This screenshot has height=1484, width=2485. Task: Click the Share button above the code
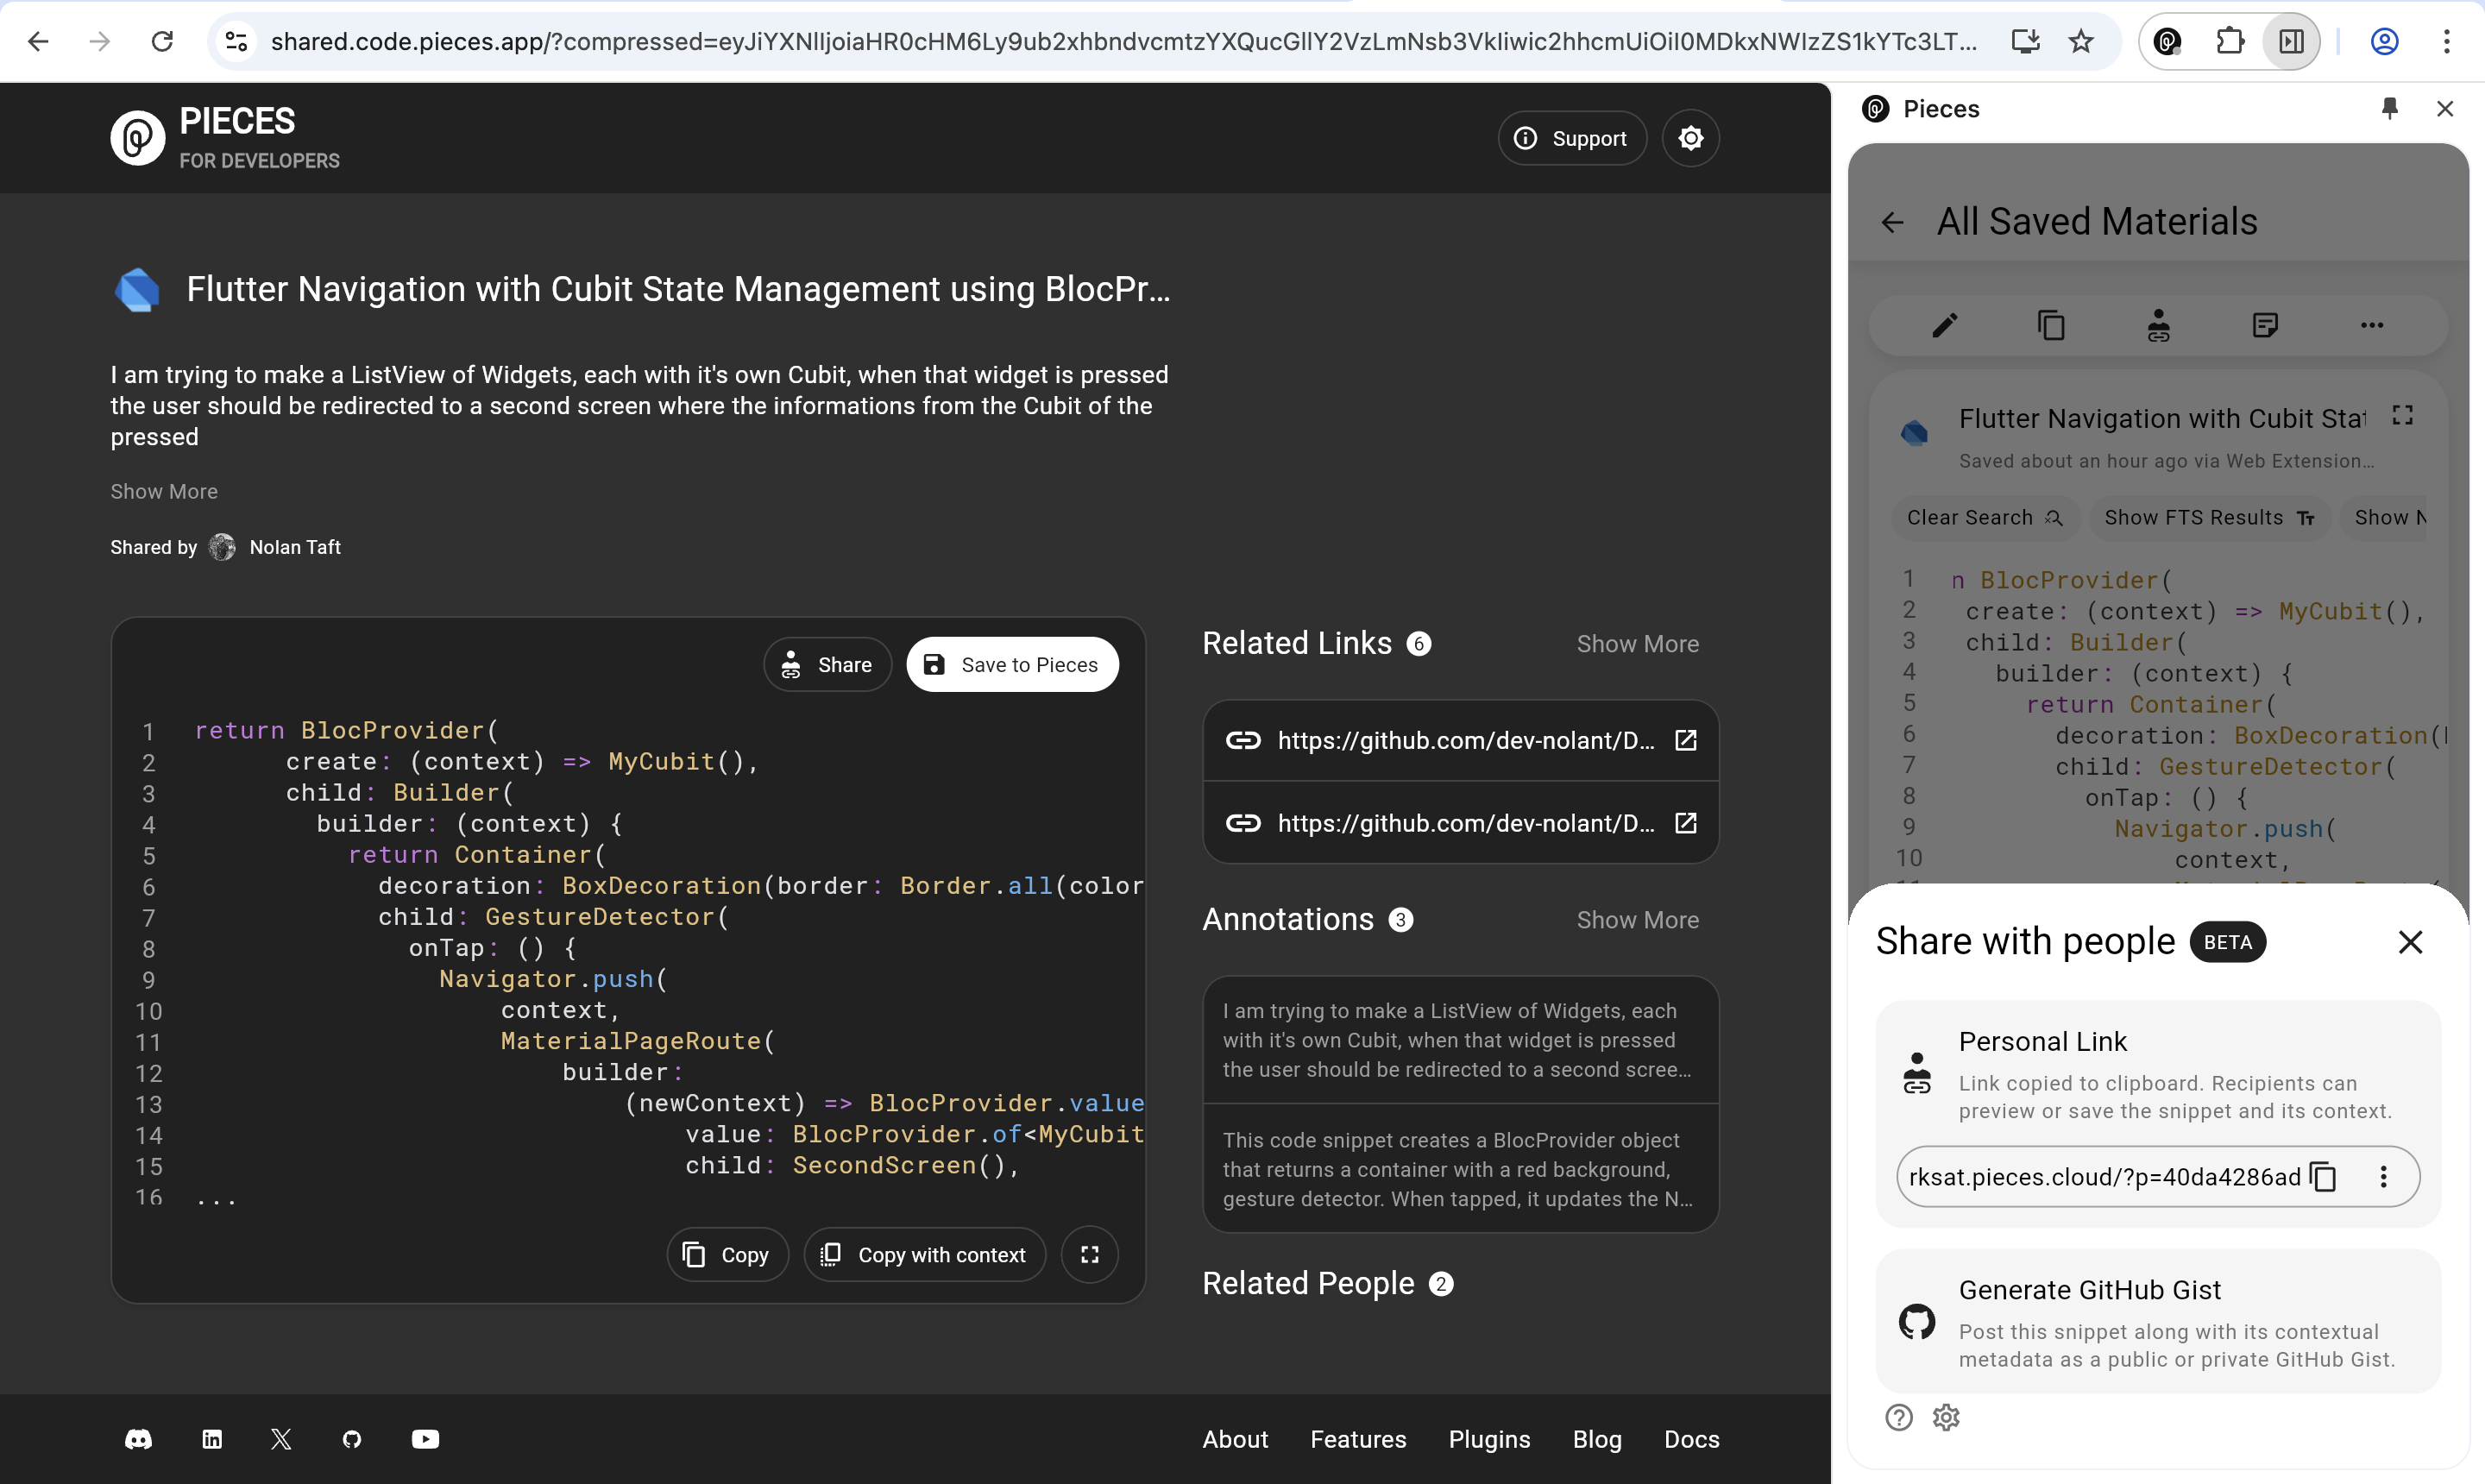[827, 665]
